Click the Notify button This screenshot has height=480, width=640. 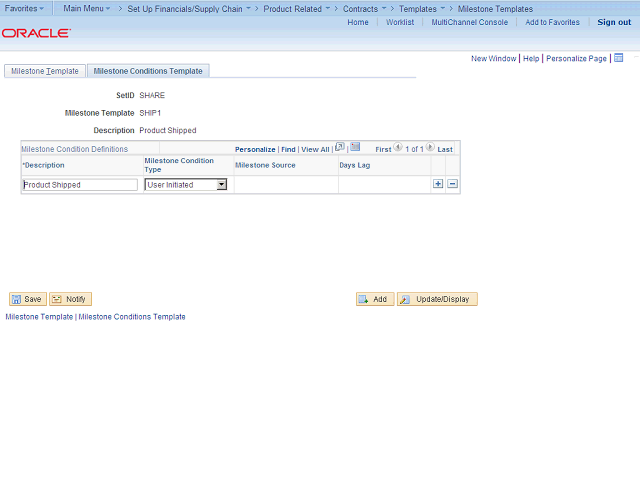pyautogui.click(x=70, y=299)
